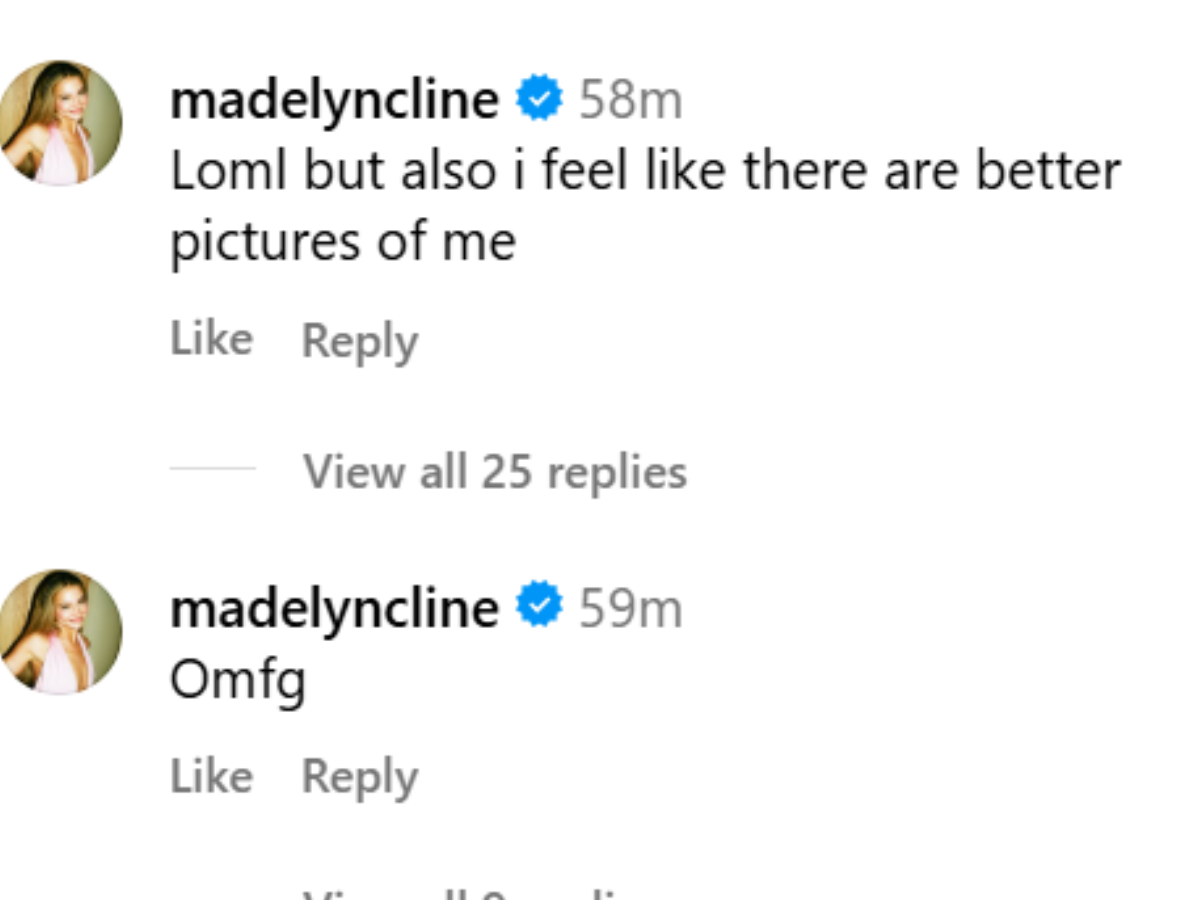The width and height of the screenshot is (1200, 900).
Task: Expand View all 25 replies
Action: pos(495,471)
